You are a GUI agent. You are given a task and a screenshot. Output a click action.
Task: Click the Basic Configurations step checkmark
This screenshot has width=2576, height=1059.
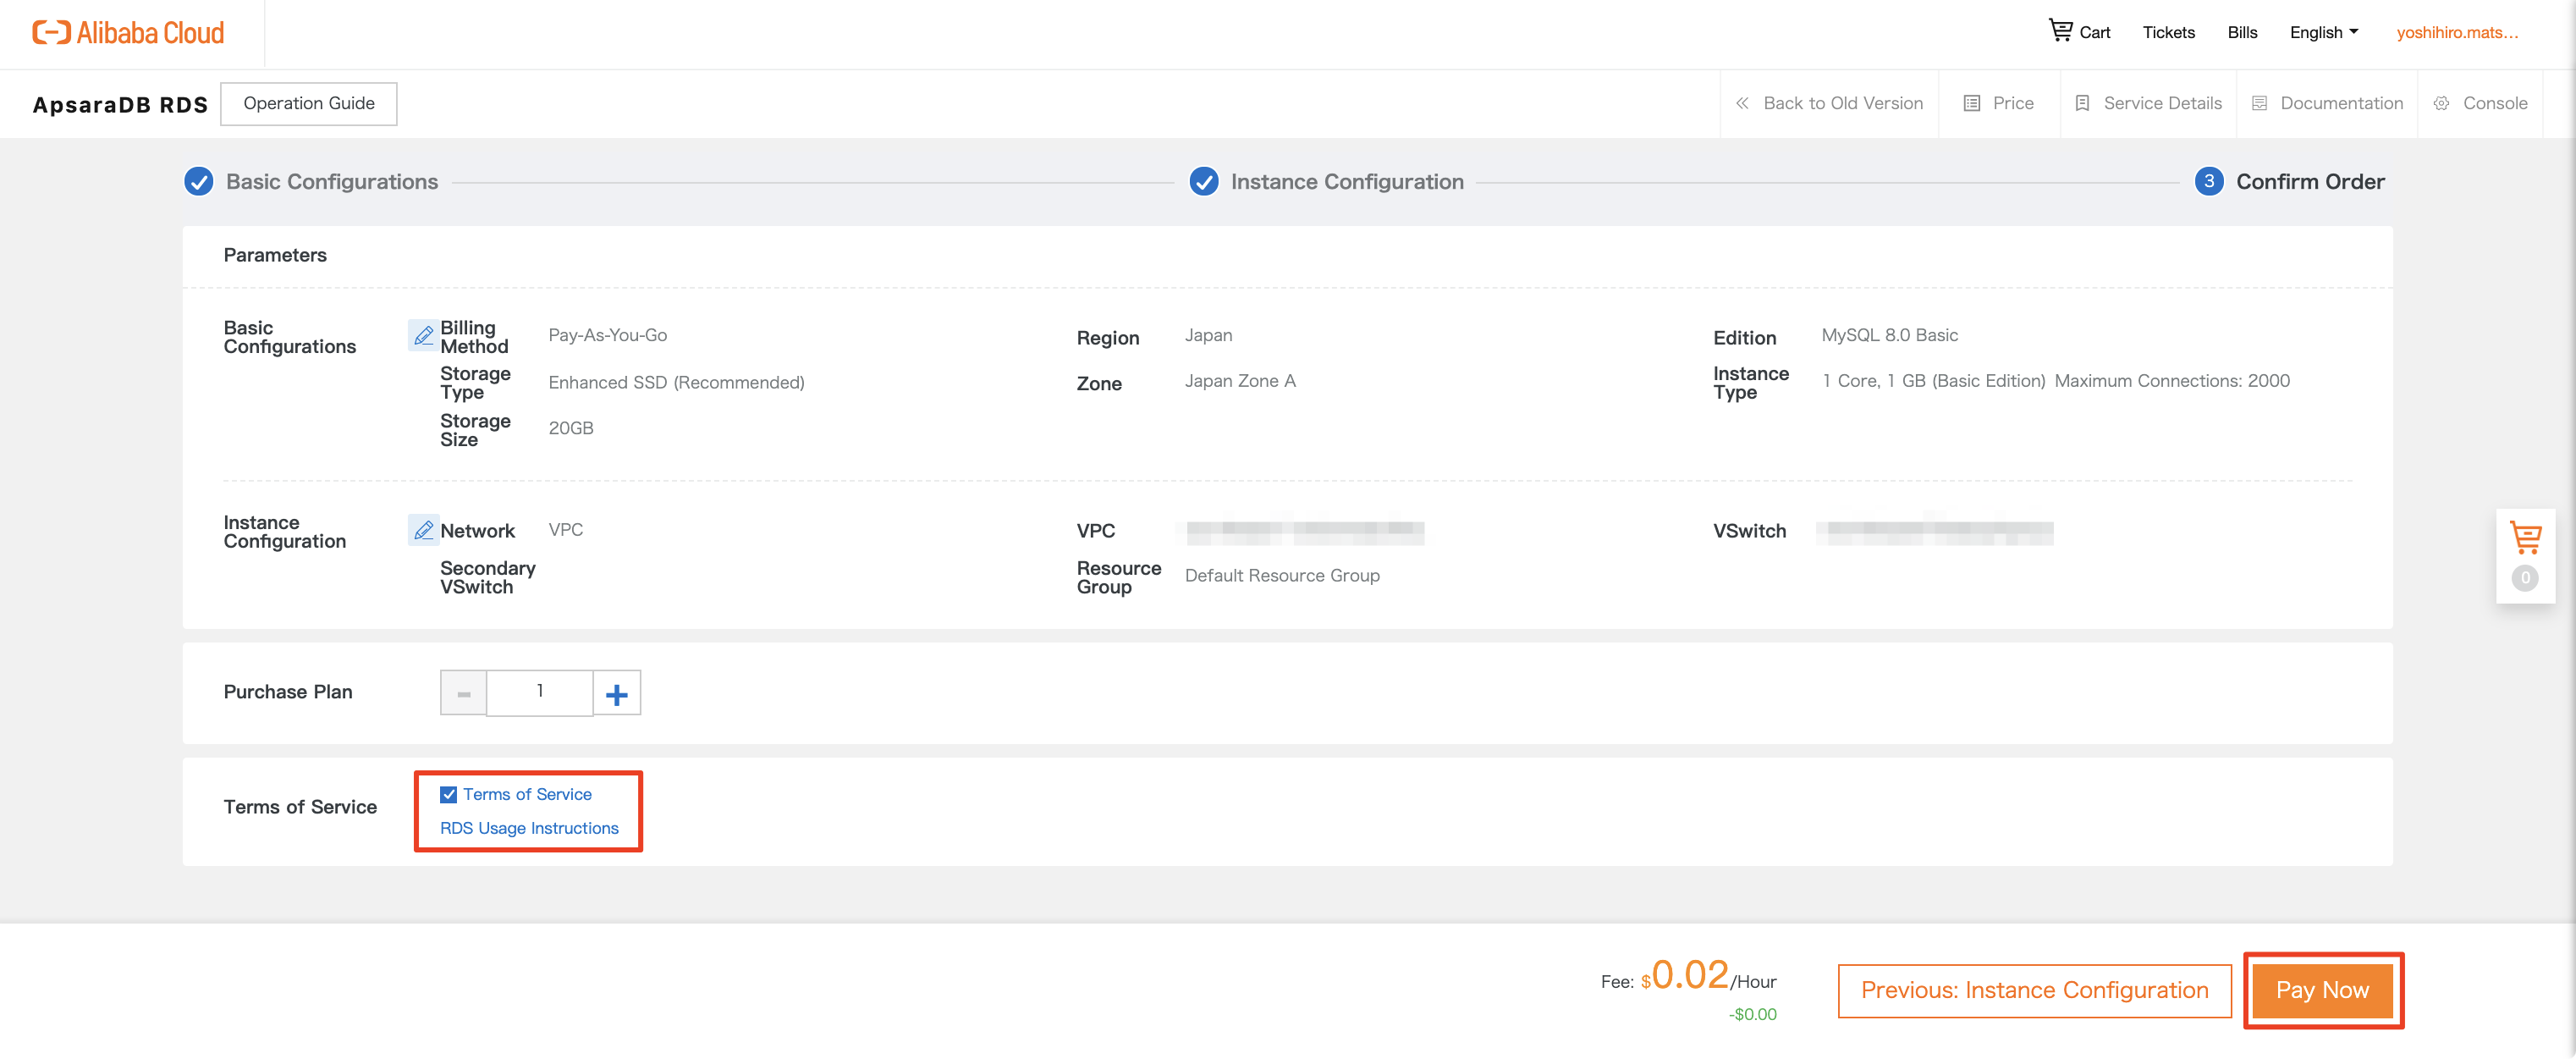[199, 181]
